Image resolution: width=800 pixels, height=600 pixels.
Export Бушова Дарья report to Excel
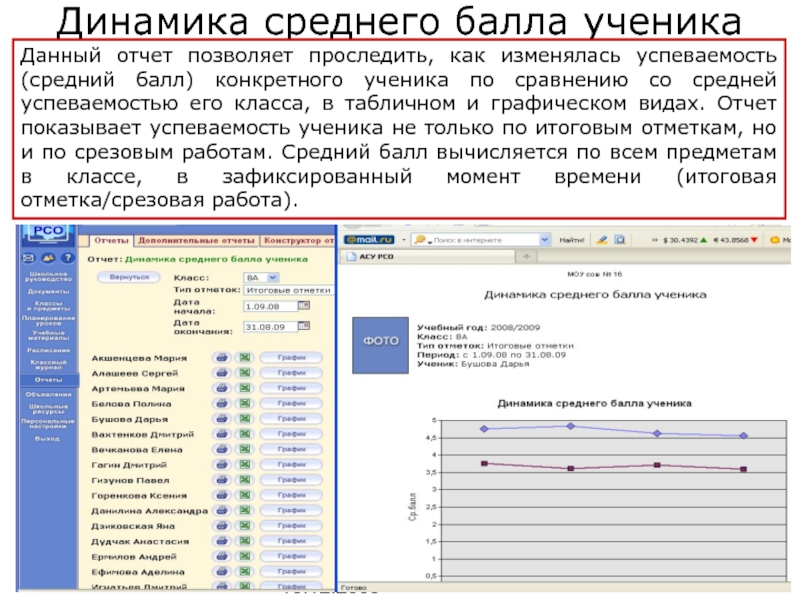click(x=245, y=419)
